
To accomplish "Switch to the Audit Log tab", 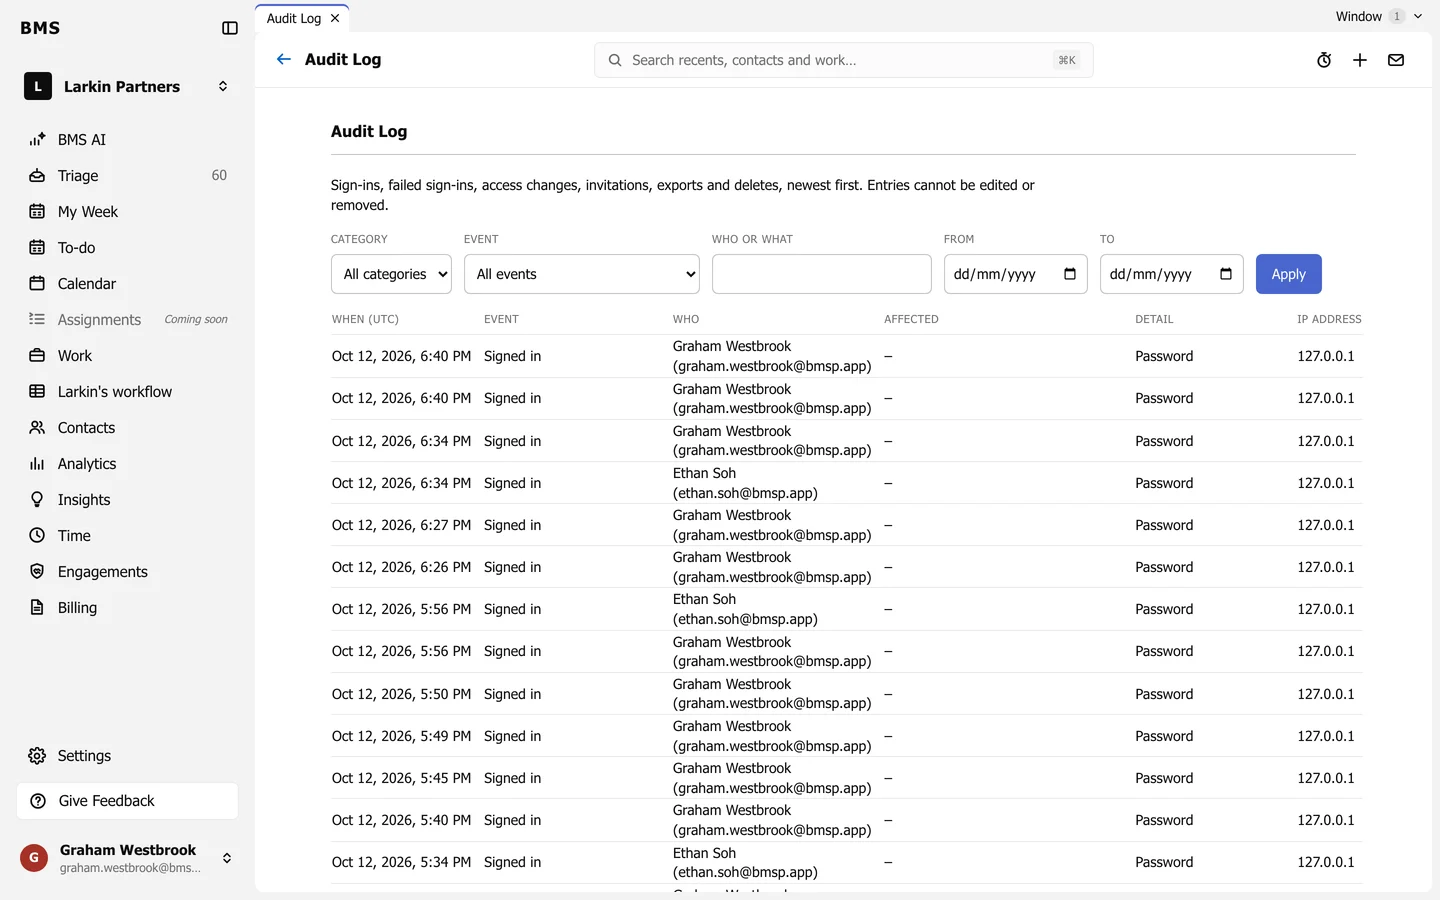I will pos(294,18).
